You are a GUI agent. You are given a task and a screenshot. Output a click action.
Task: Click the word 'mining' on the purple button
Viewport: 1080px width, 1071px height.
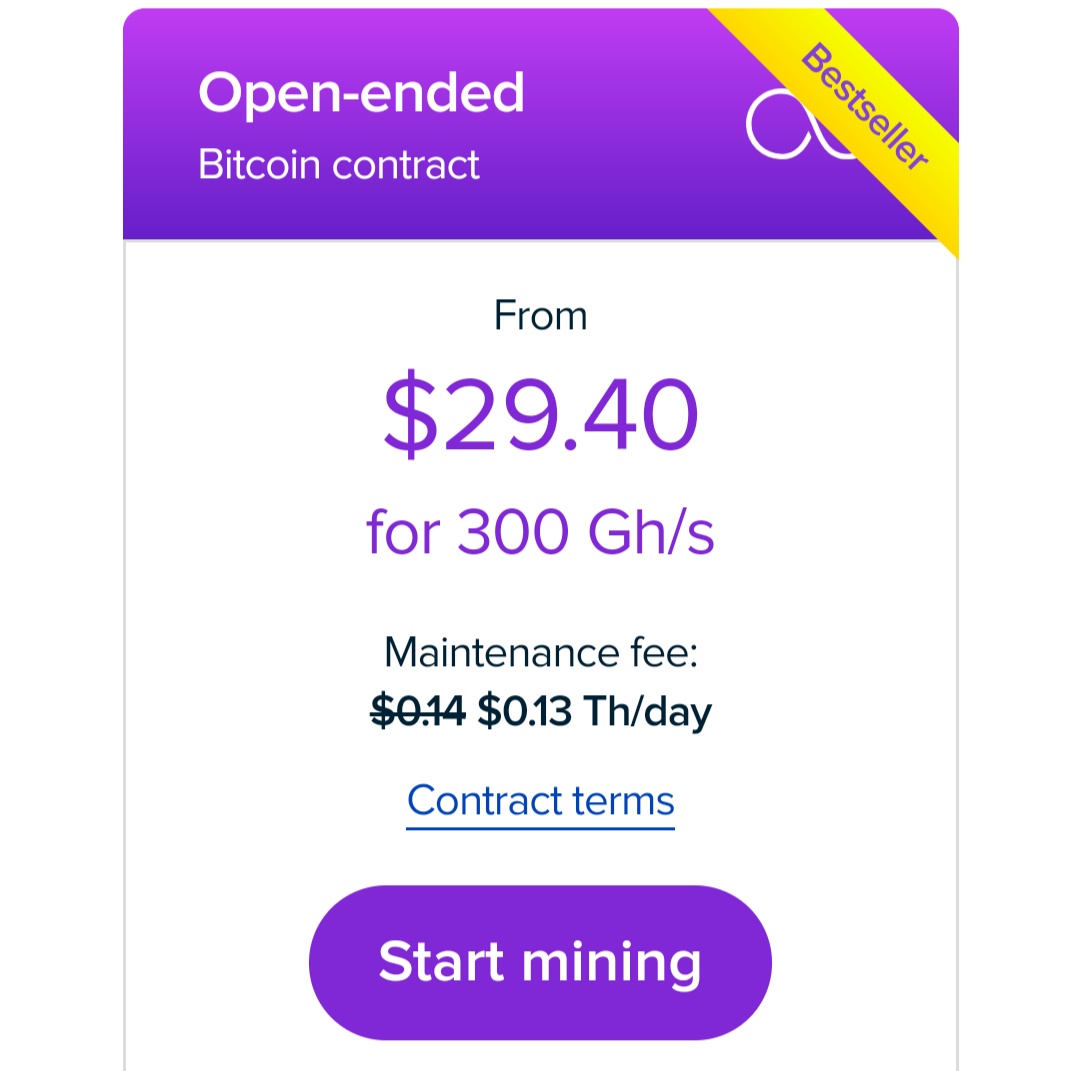[612, 964]
